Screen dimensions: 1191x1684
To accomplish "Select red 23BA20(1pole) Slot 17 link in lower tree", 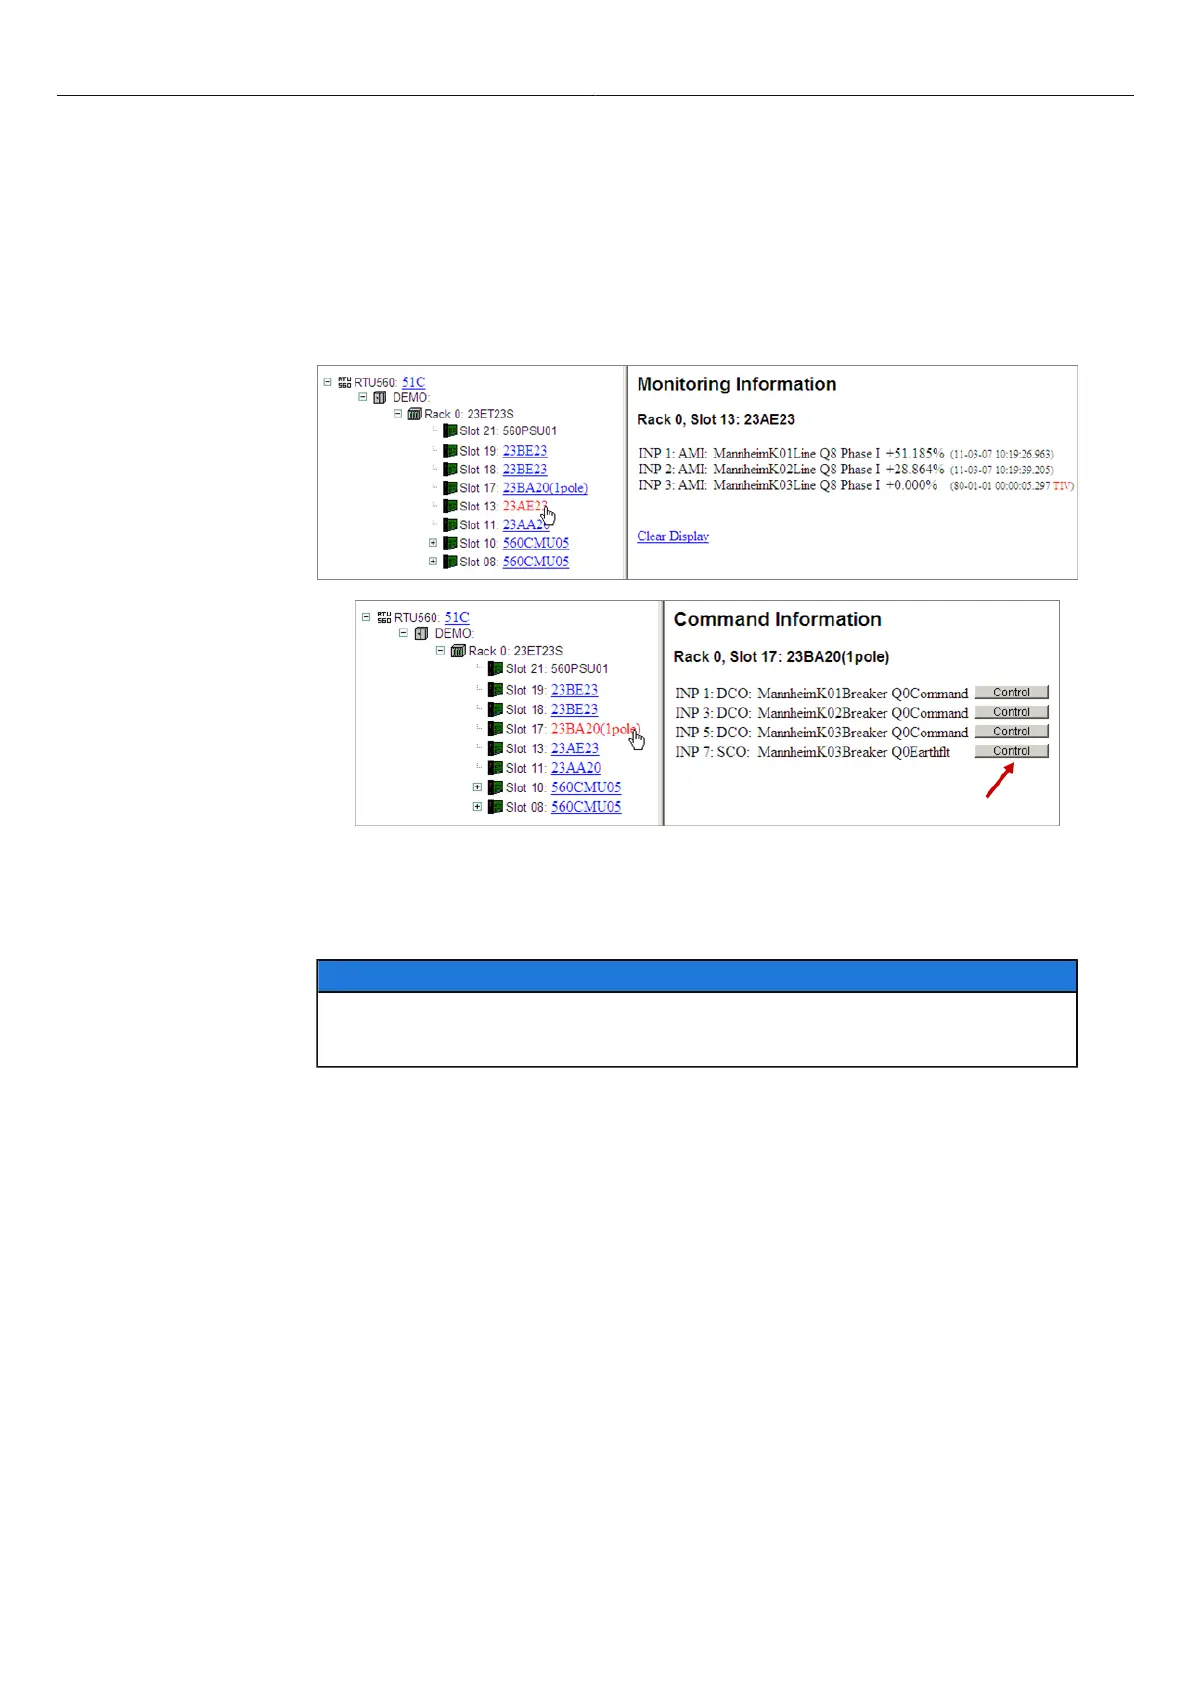I will (596, 728).
